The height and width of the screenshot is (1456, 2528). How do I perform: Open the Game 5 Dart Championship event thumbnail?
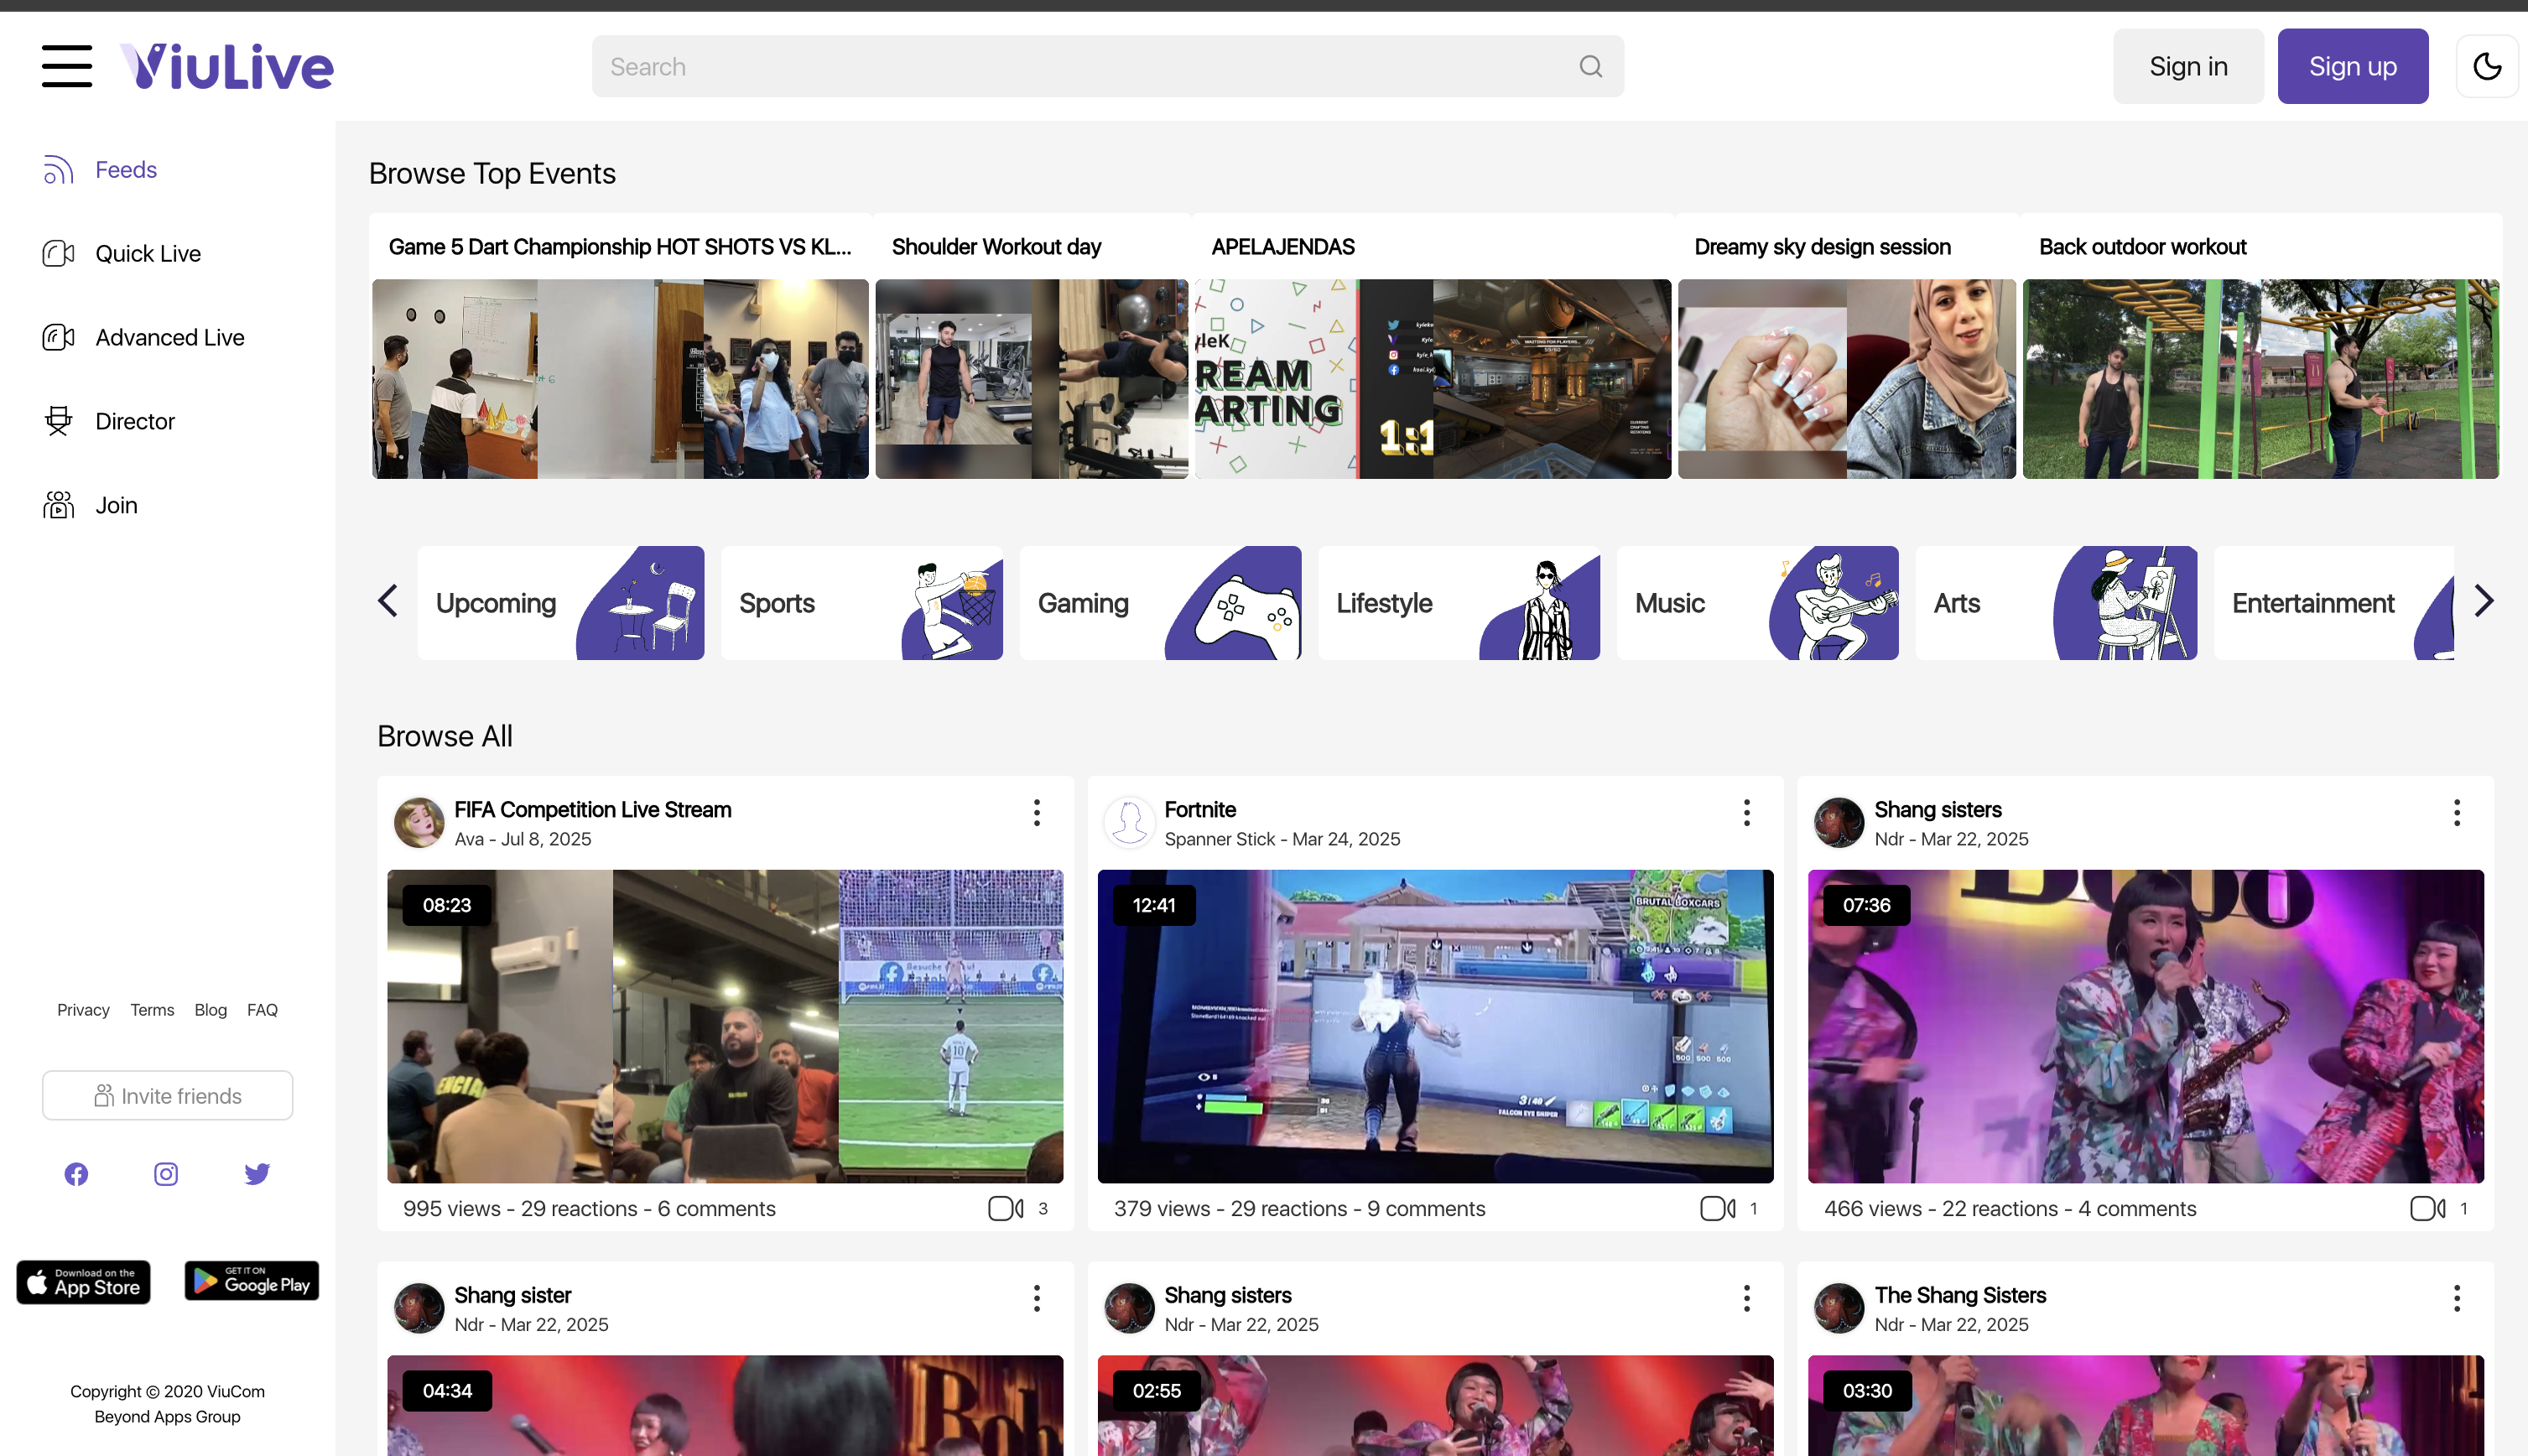click(x=620, y=379)
